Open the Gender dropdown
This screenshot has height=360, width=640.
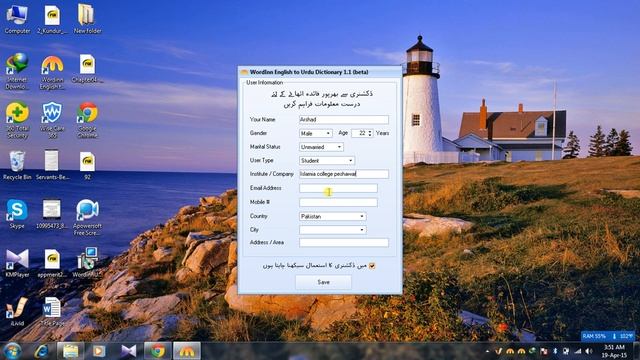[316, 133]
